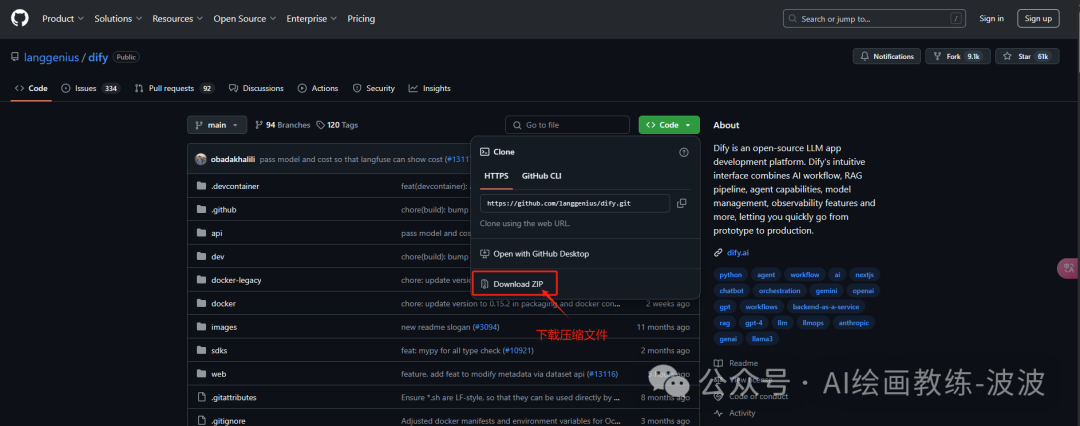Open clone help question-mark icon
This screenshot has width=1080, height=426.
point(683,152)
